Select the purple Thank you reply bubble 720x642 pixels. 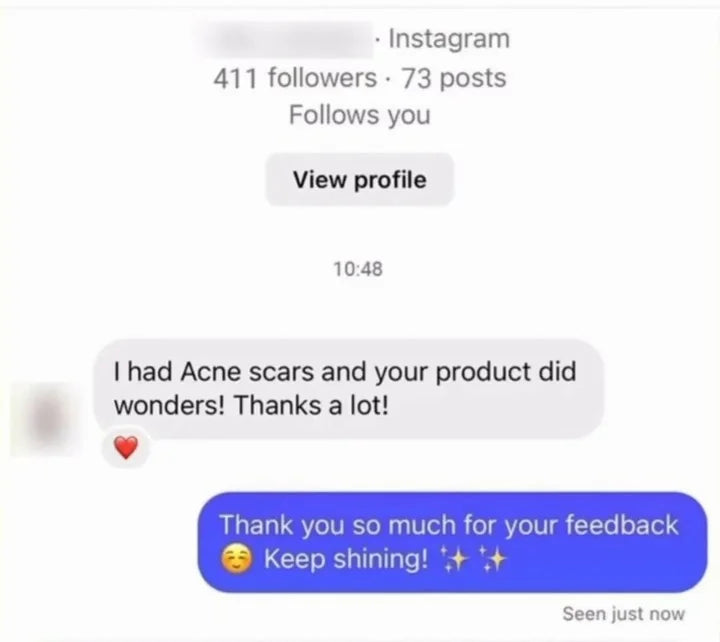pyautogui.click(x=452, y=542)
